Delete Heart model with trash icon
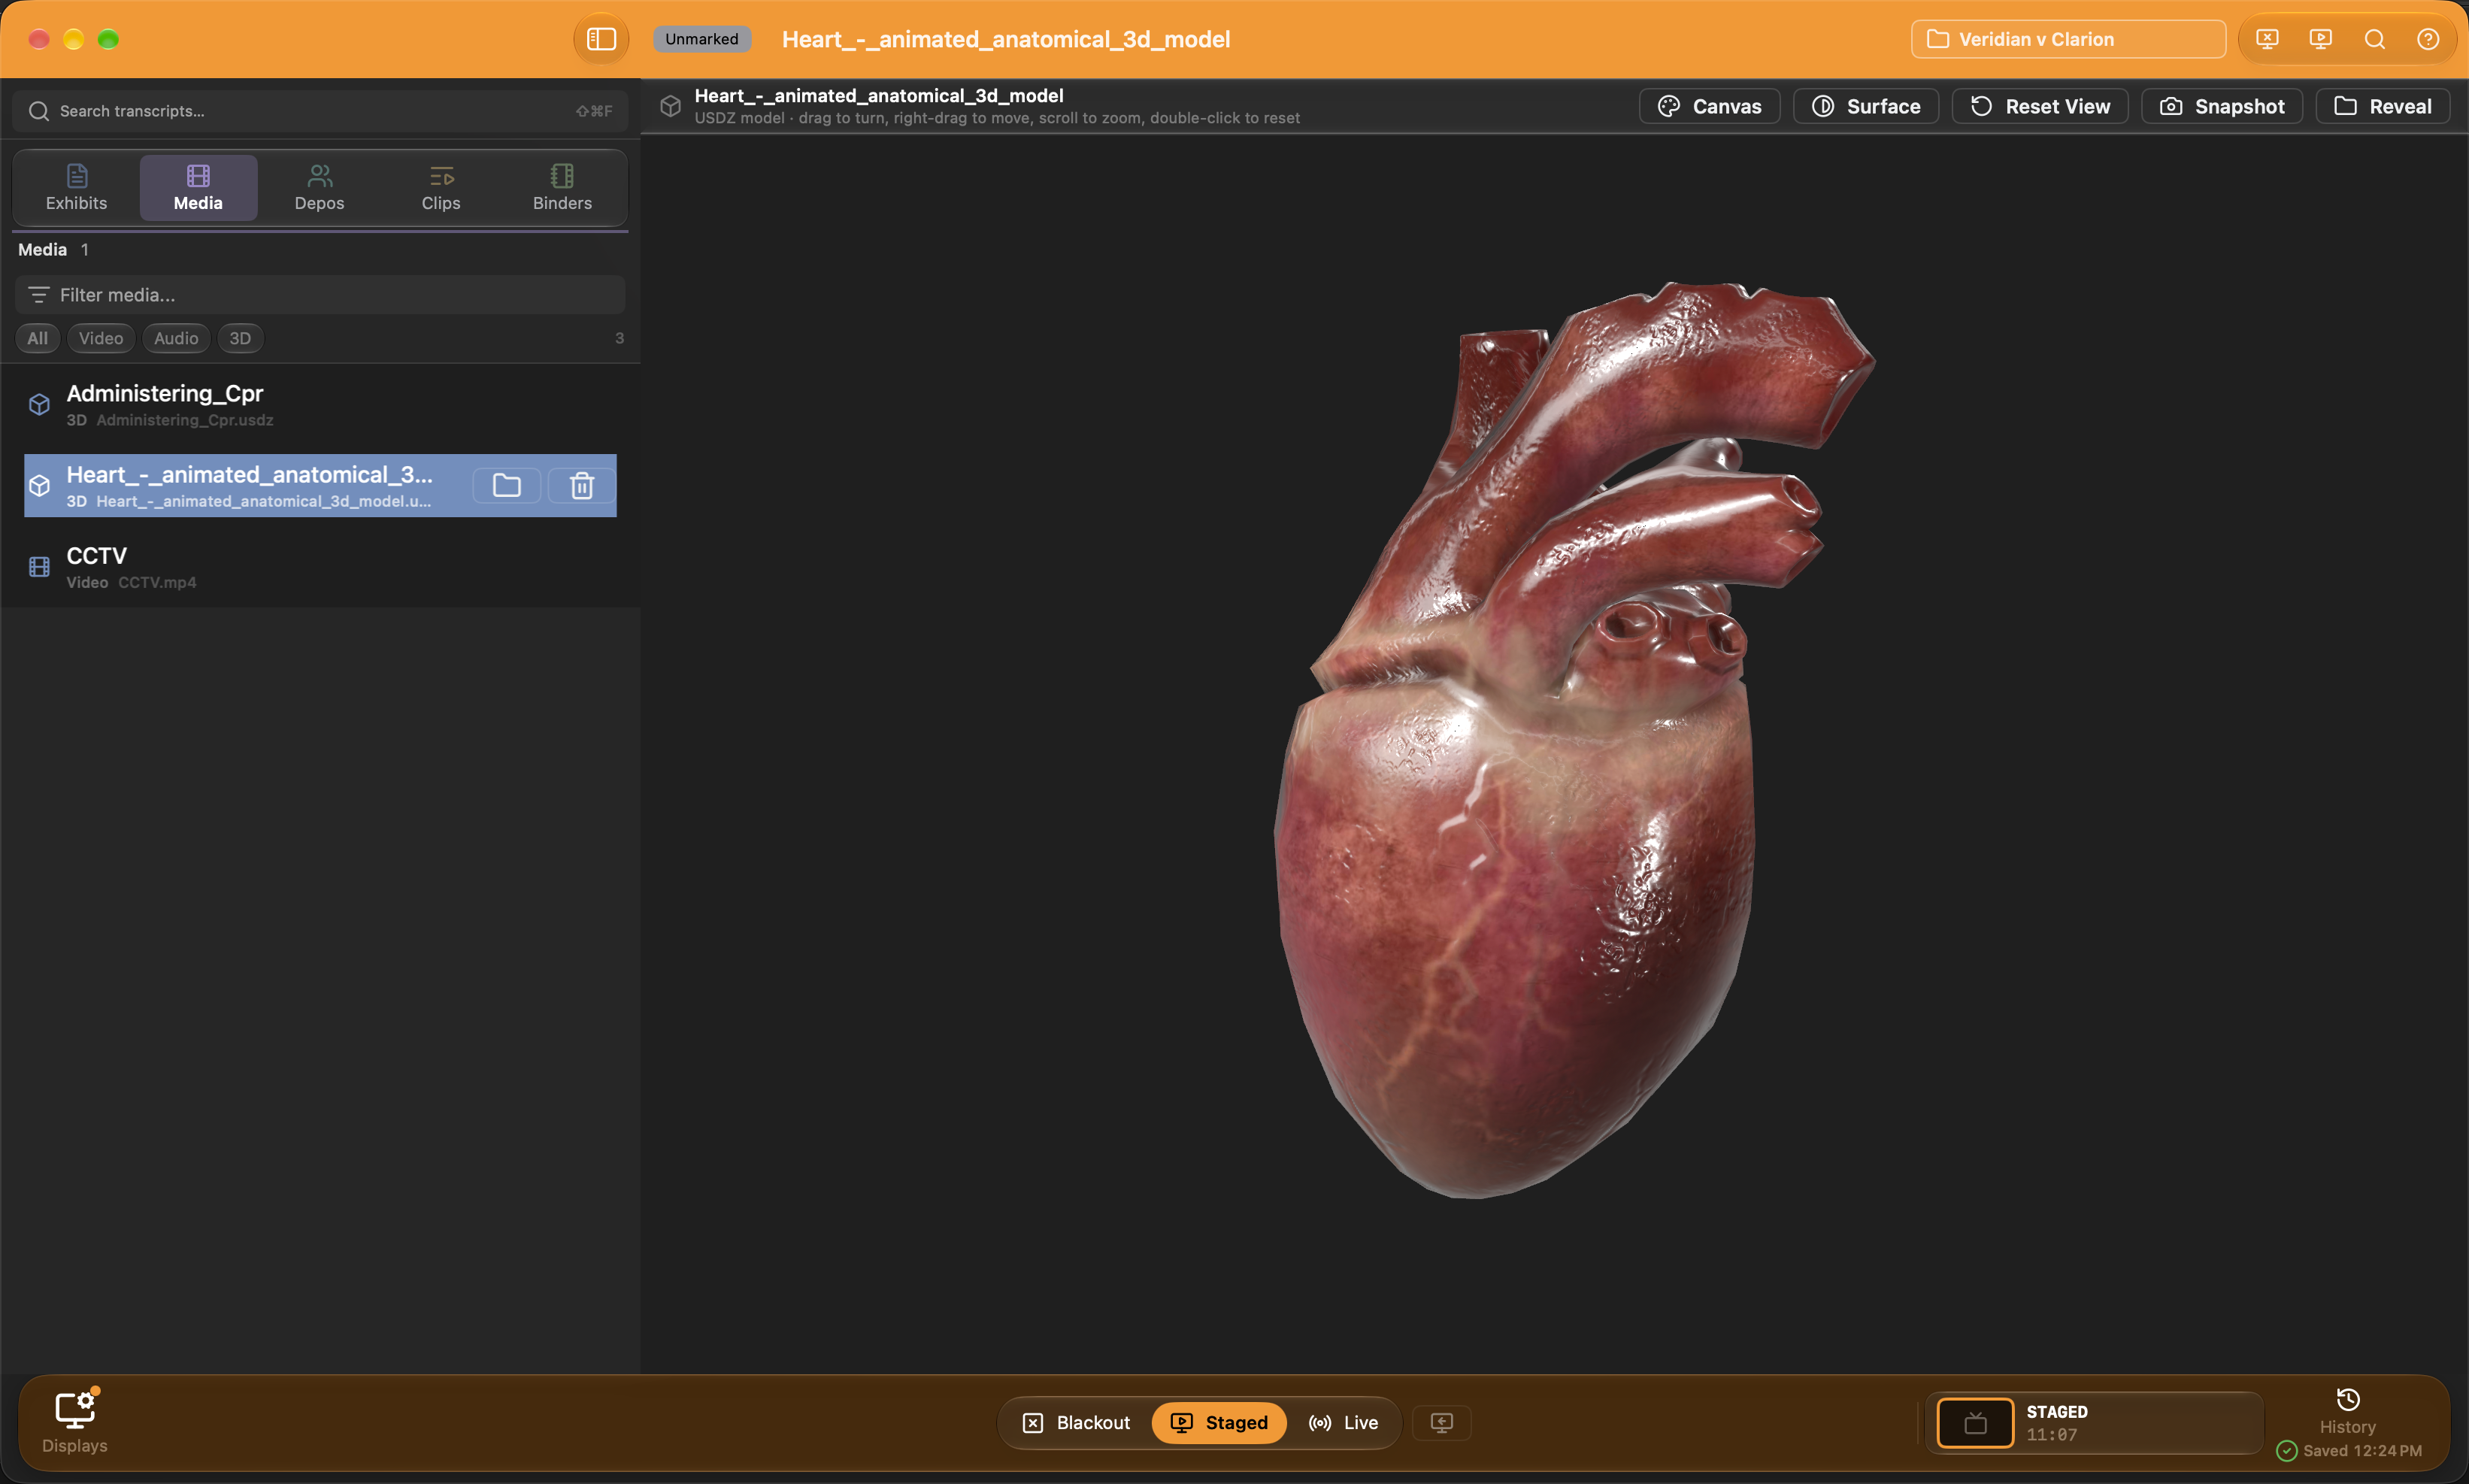2469x1484 pixels. 582,486
